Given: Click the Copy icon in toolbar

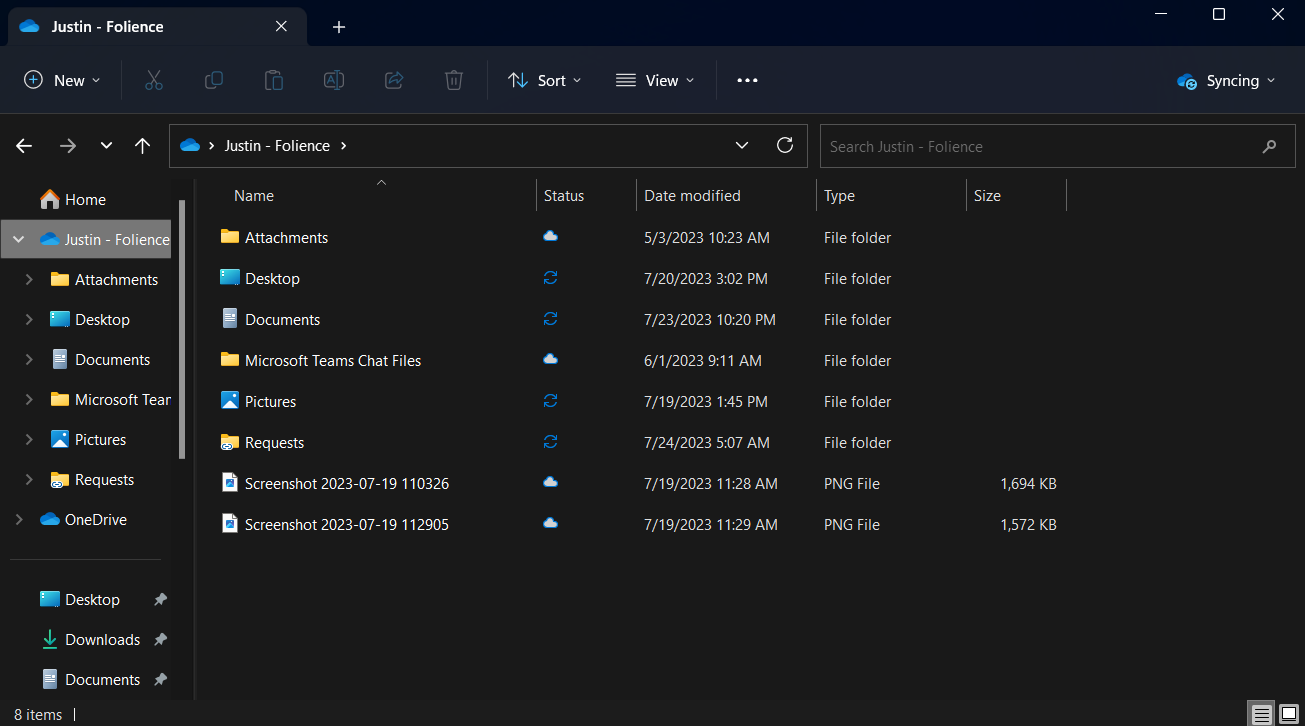Looking at the screenshot, I should click(213, 80).
